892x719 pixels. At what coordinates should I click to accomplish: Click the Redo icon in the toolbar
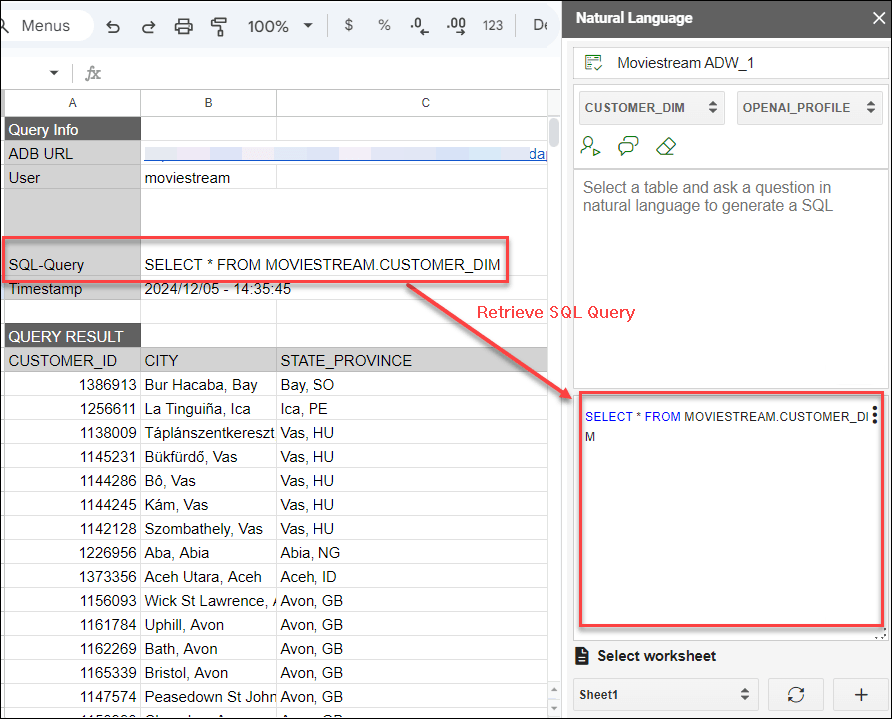pyautogui.click(x=148, y=27)
